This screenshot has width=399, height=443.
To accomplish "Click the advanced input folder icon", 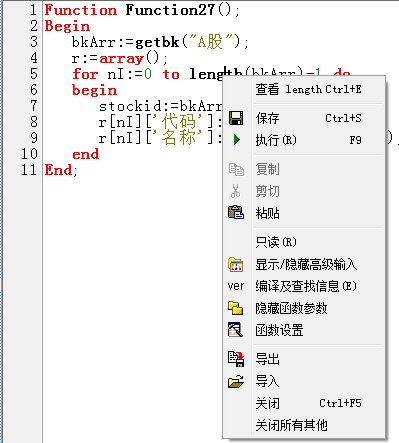I will (236, 265).
